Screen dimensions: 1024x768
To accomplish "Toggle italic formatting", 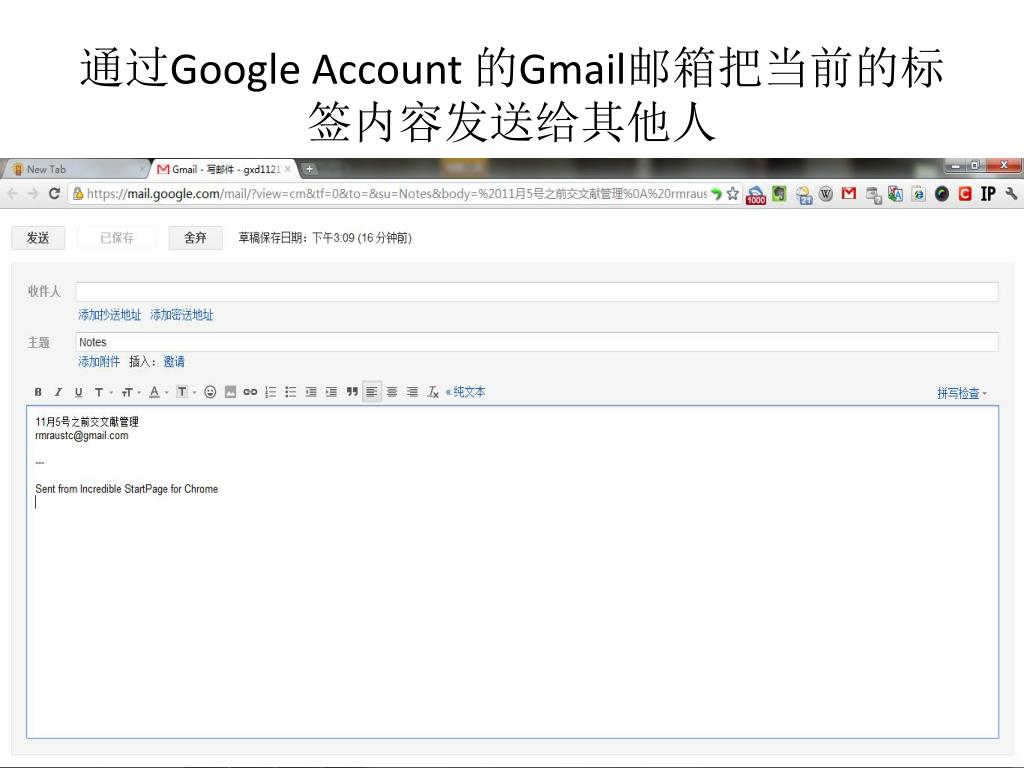I will click(x=58, y=392).
